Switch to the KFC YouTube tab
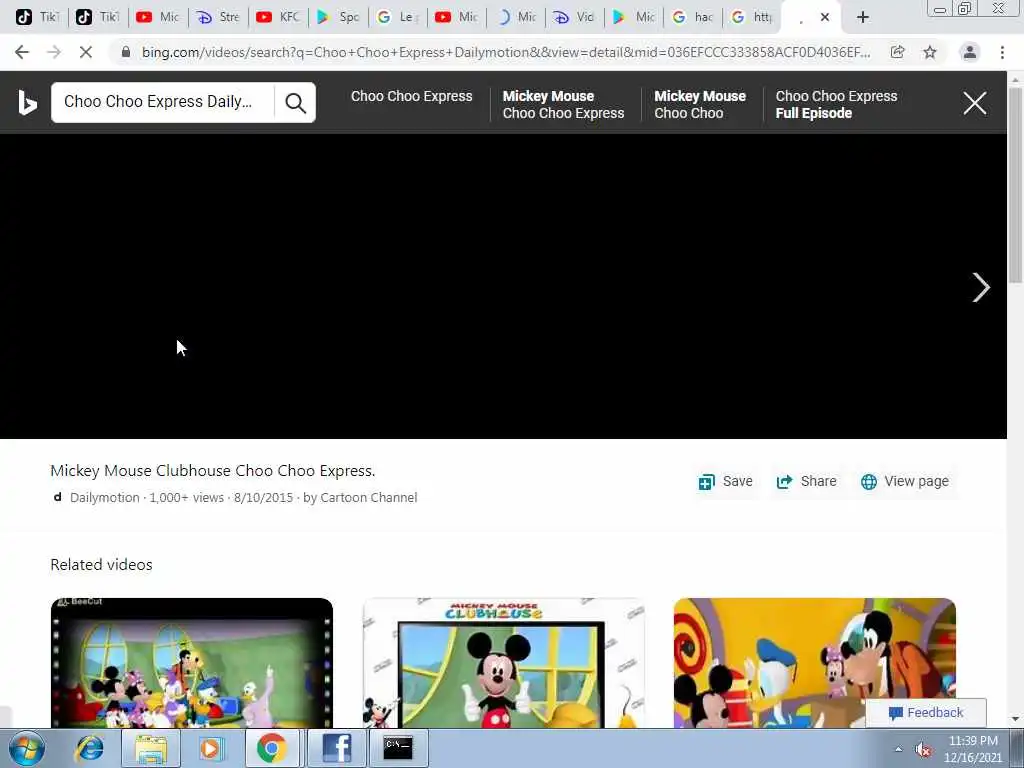This screenshot has width=1024, height=768. [x=278, y=17]
